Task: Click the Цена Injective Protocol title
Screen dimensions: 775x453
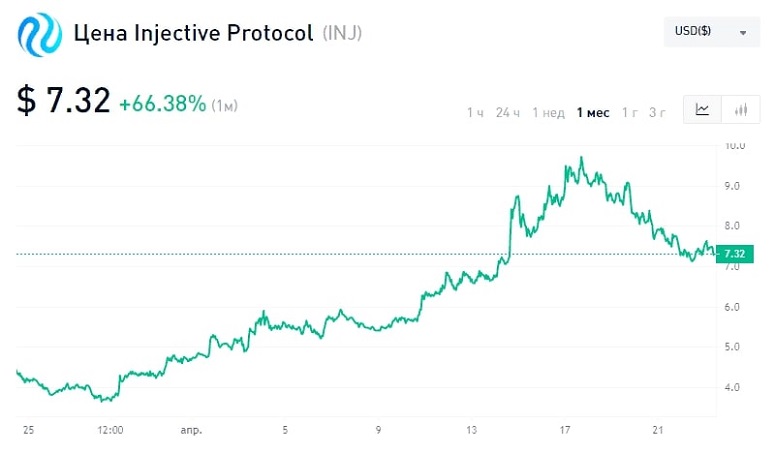Action: pyautogui.click(x=195, y=34)
